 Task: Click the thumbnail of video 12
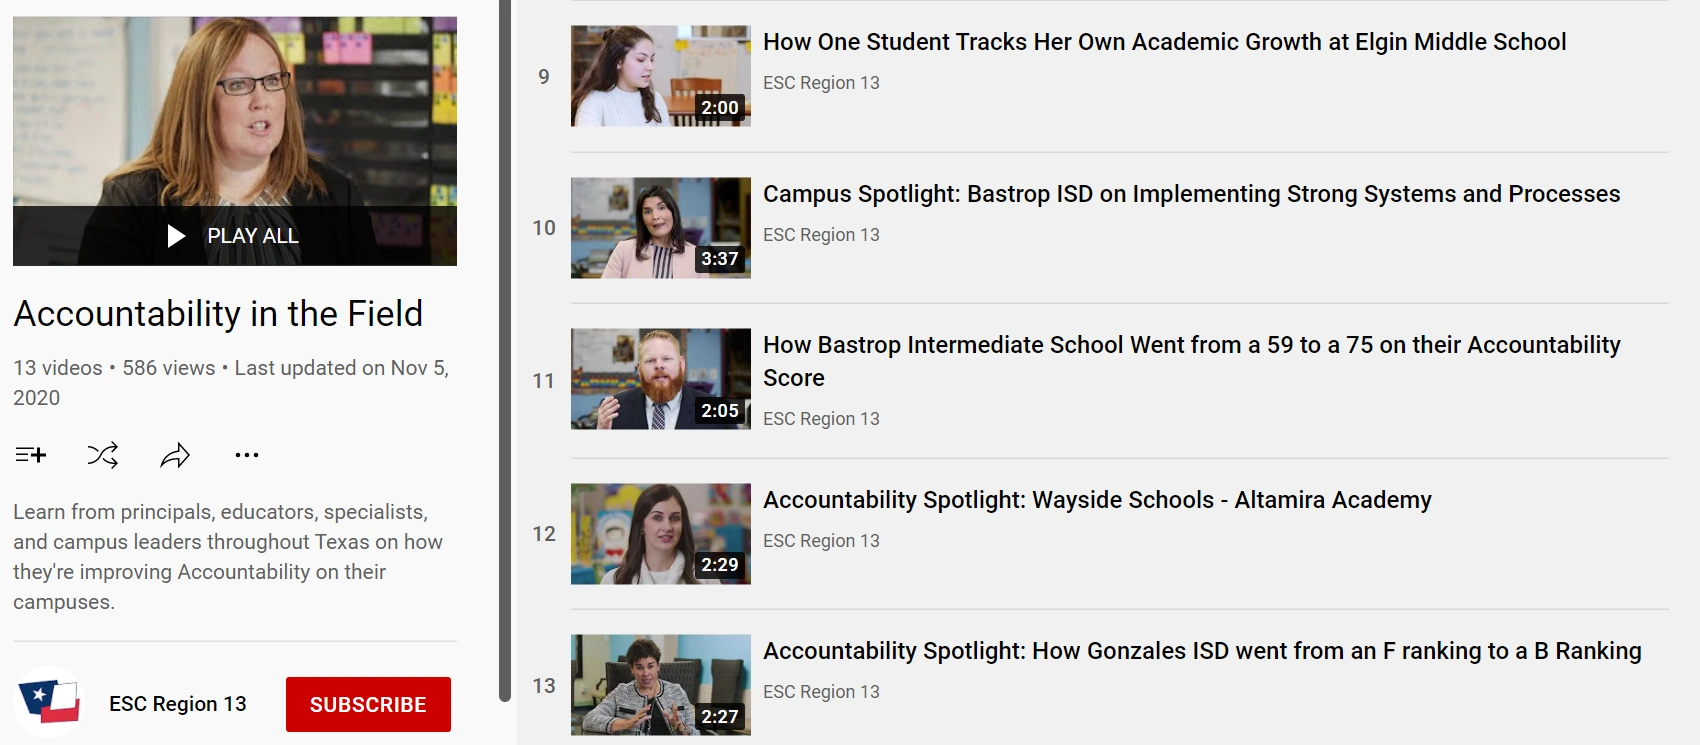661,534
